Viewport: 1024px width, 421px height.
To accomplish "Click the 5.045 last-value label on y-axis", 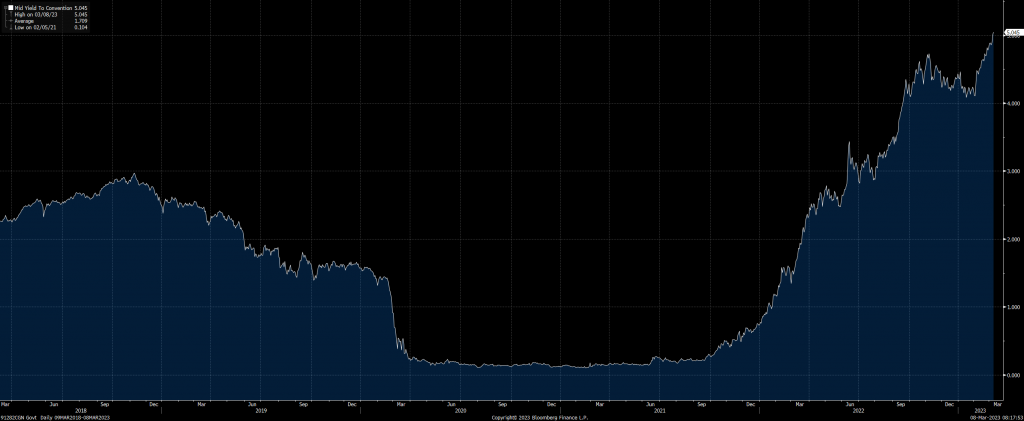I will click(x=1010, y=33).
